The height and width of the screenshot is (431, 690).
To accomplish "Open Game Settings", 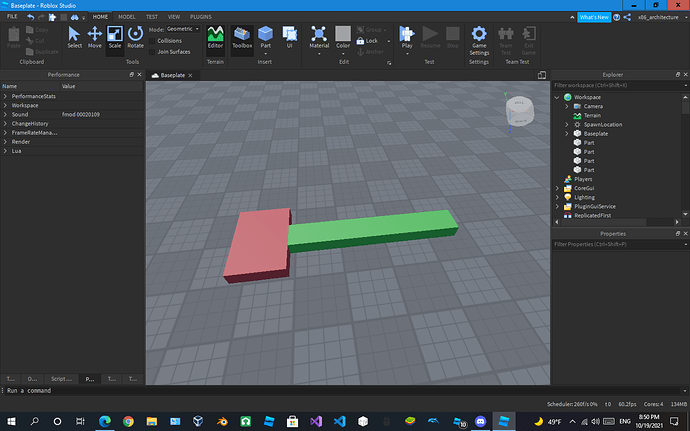I will point(479,41).
